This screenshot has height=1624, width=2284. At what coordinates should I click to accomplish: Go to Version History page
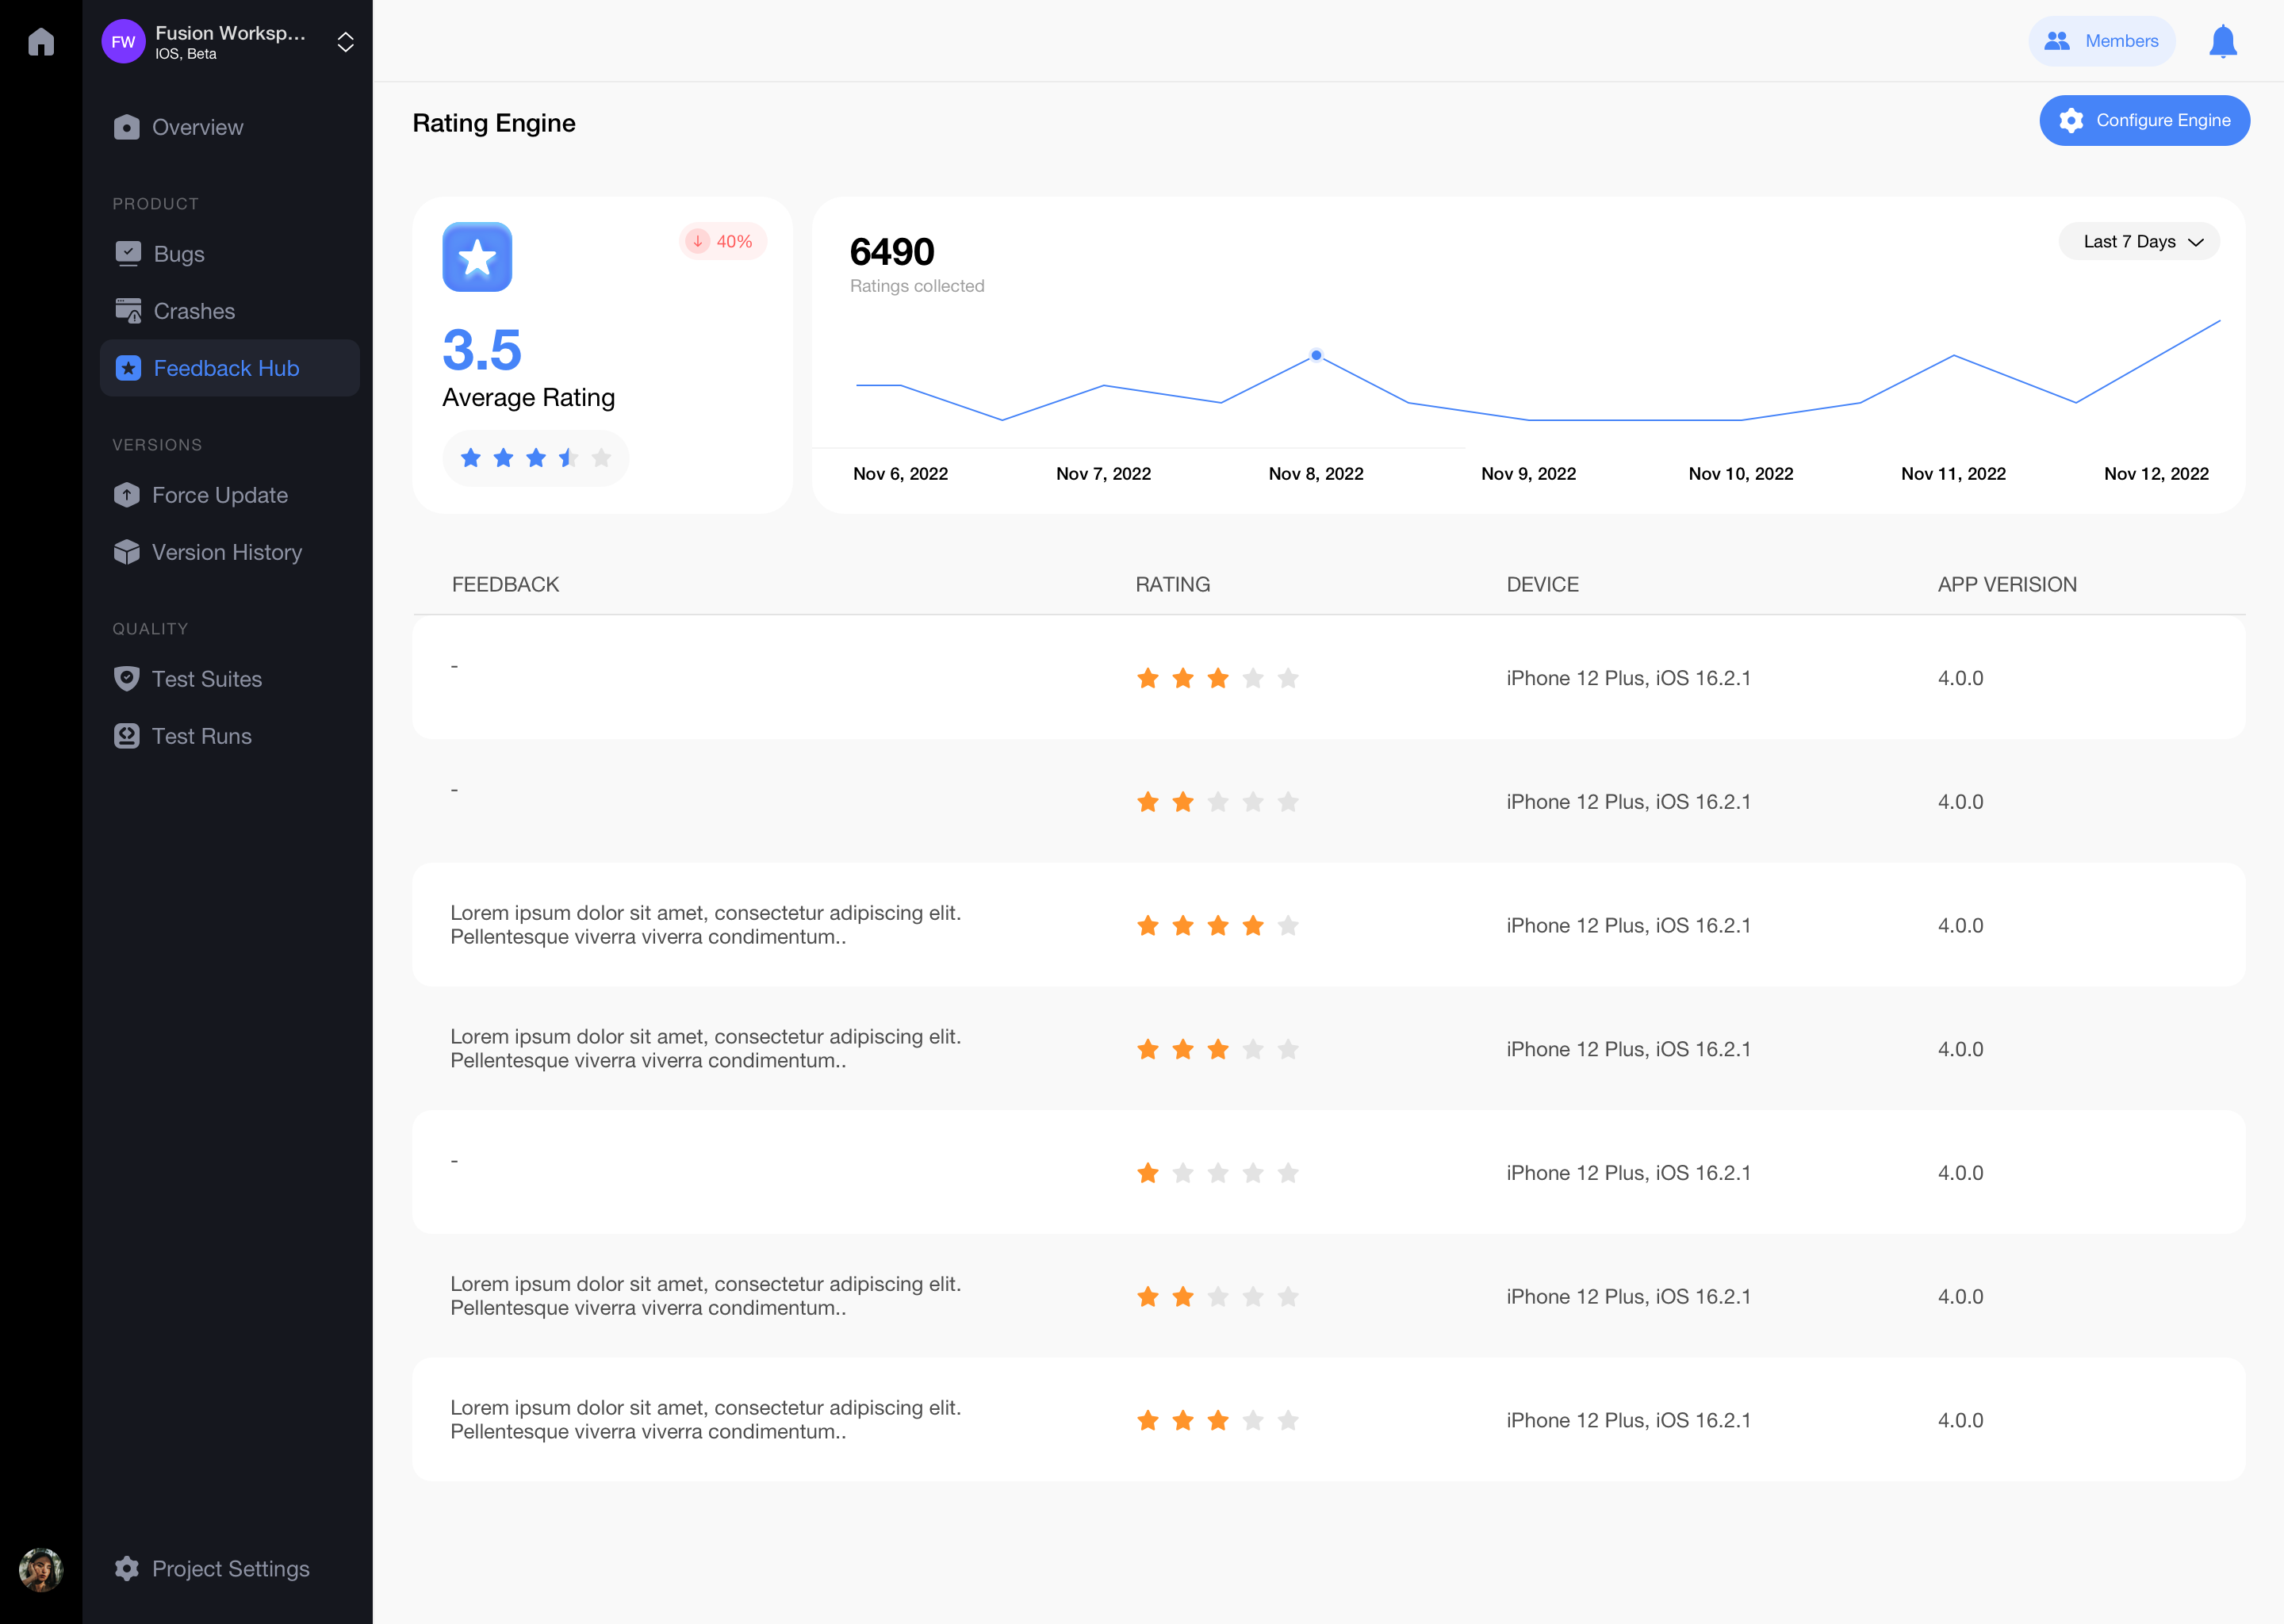226,552
